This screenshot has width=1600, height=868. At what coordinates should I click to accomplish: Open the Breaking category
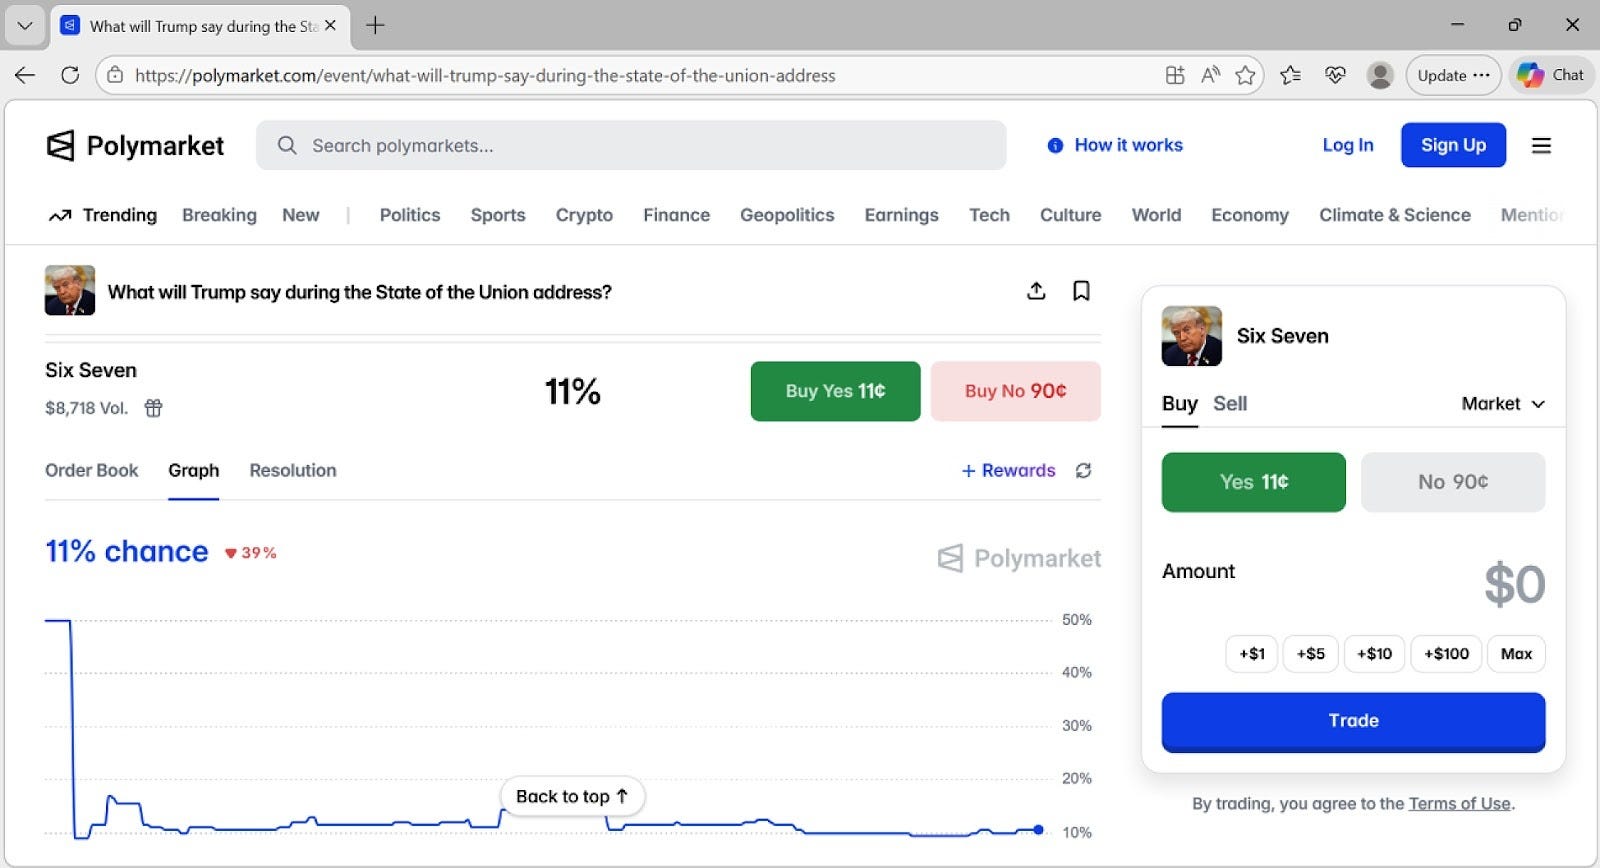click(x=219, y=215)
